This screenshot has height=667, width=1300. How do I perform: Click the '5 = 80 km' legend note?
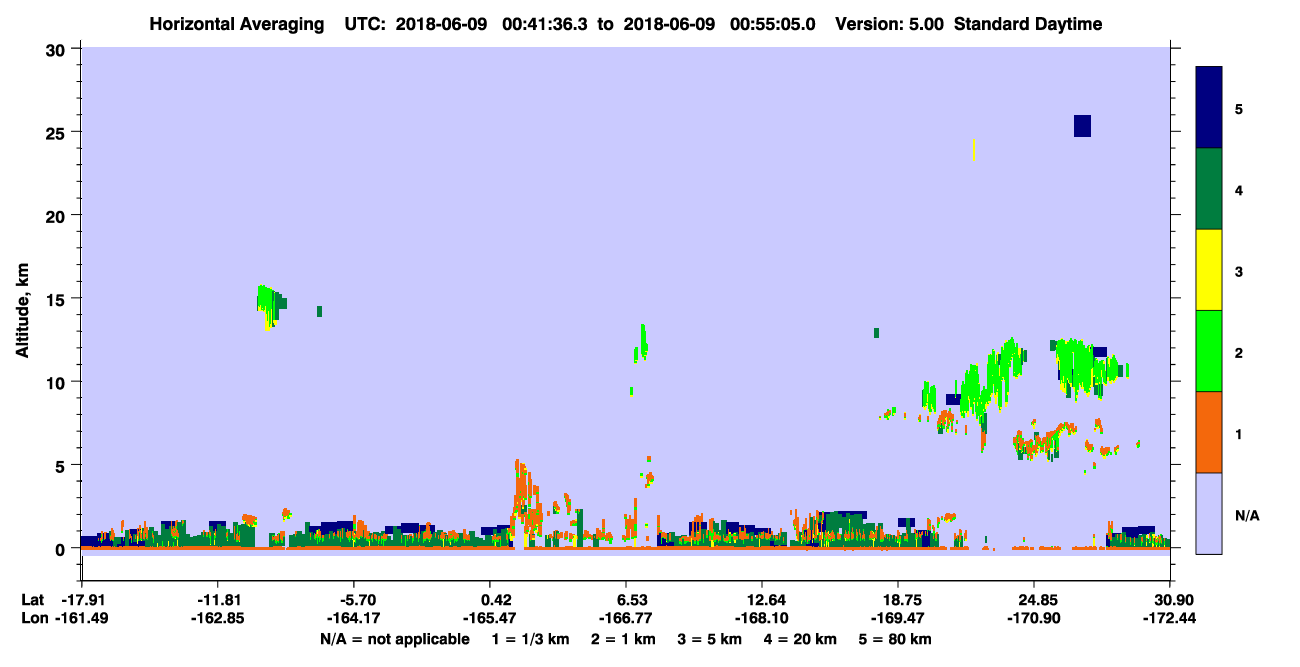pos(894,639)
